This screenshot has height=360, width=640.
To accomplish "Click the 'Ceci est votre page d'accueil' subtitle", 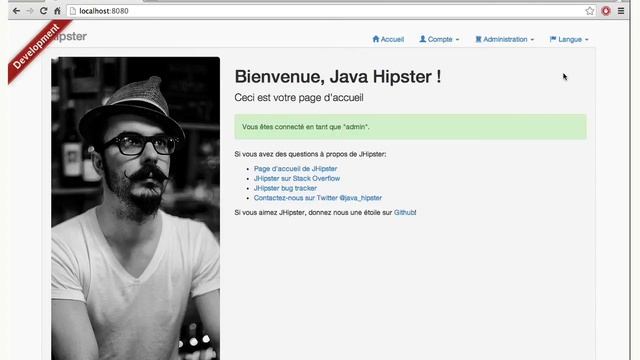I will [299, 98].
